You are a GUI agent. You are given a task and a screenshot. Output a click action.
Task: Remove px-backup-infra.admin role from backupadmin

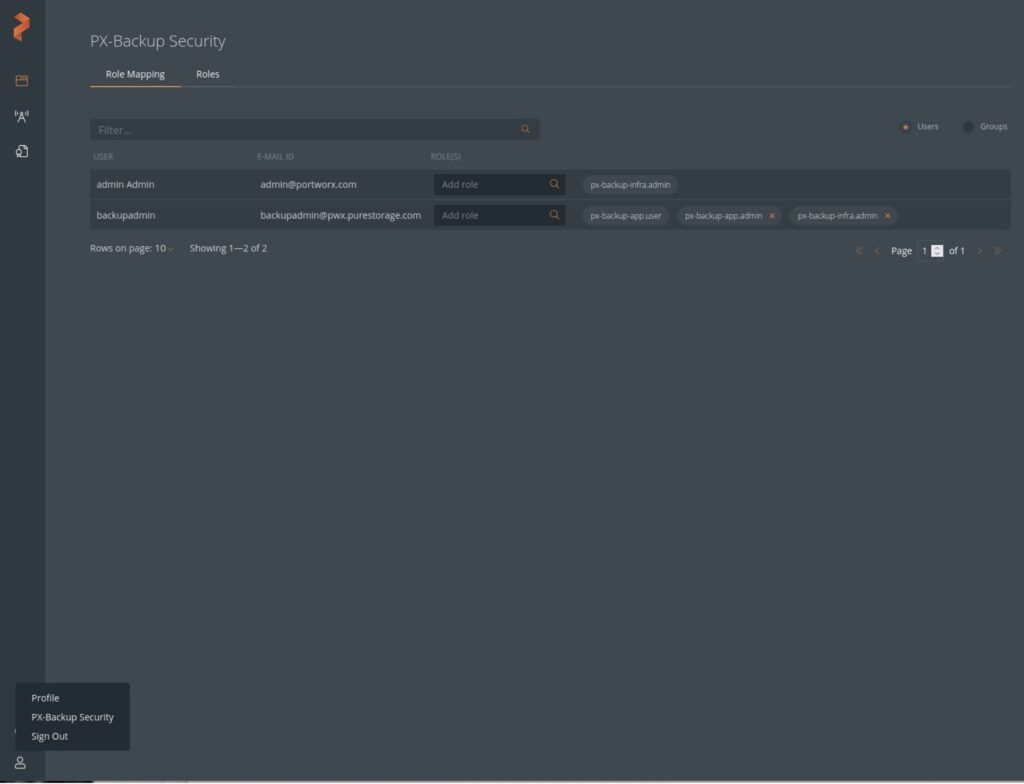[887, 216]
